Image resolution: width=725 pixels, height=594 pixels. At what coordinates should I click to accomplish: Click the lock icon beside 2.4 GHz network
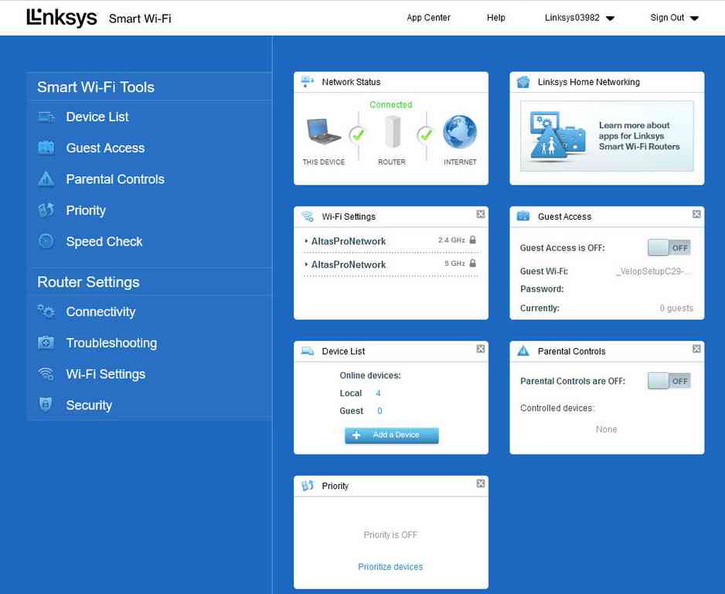tap(473, 240)
